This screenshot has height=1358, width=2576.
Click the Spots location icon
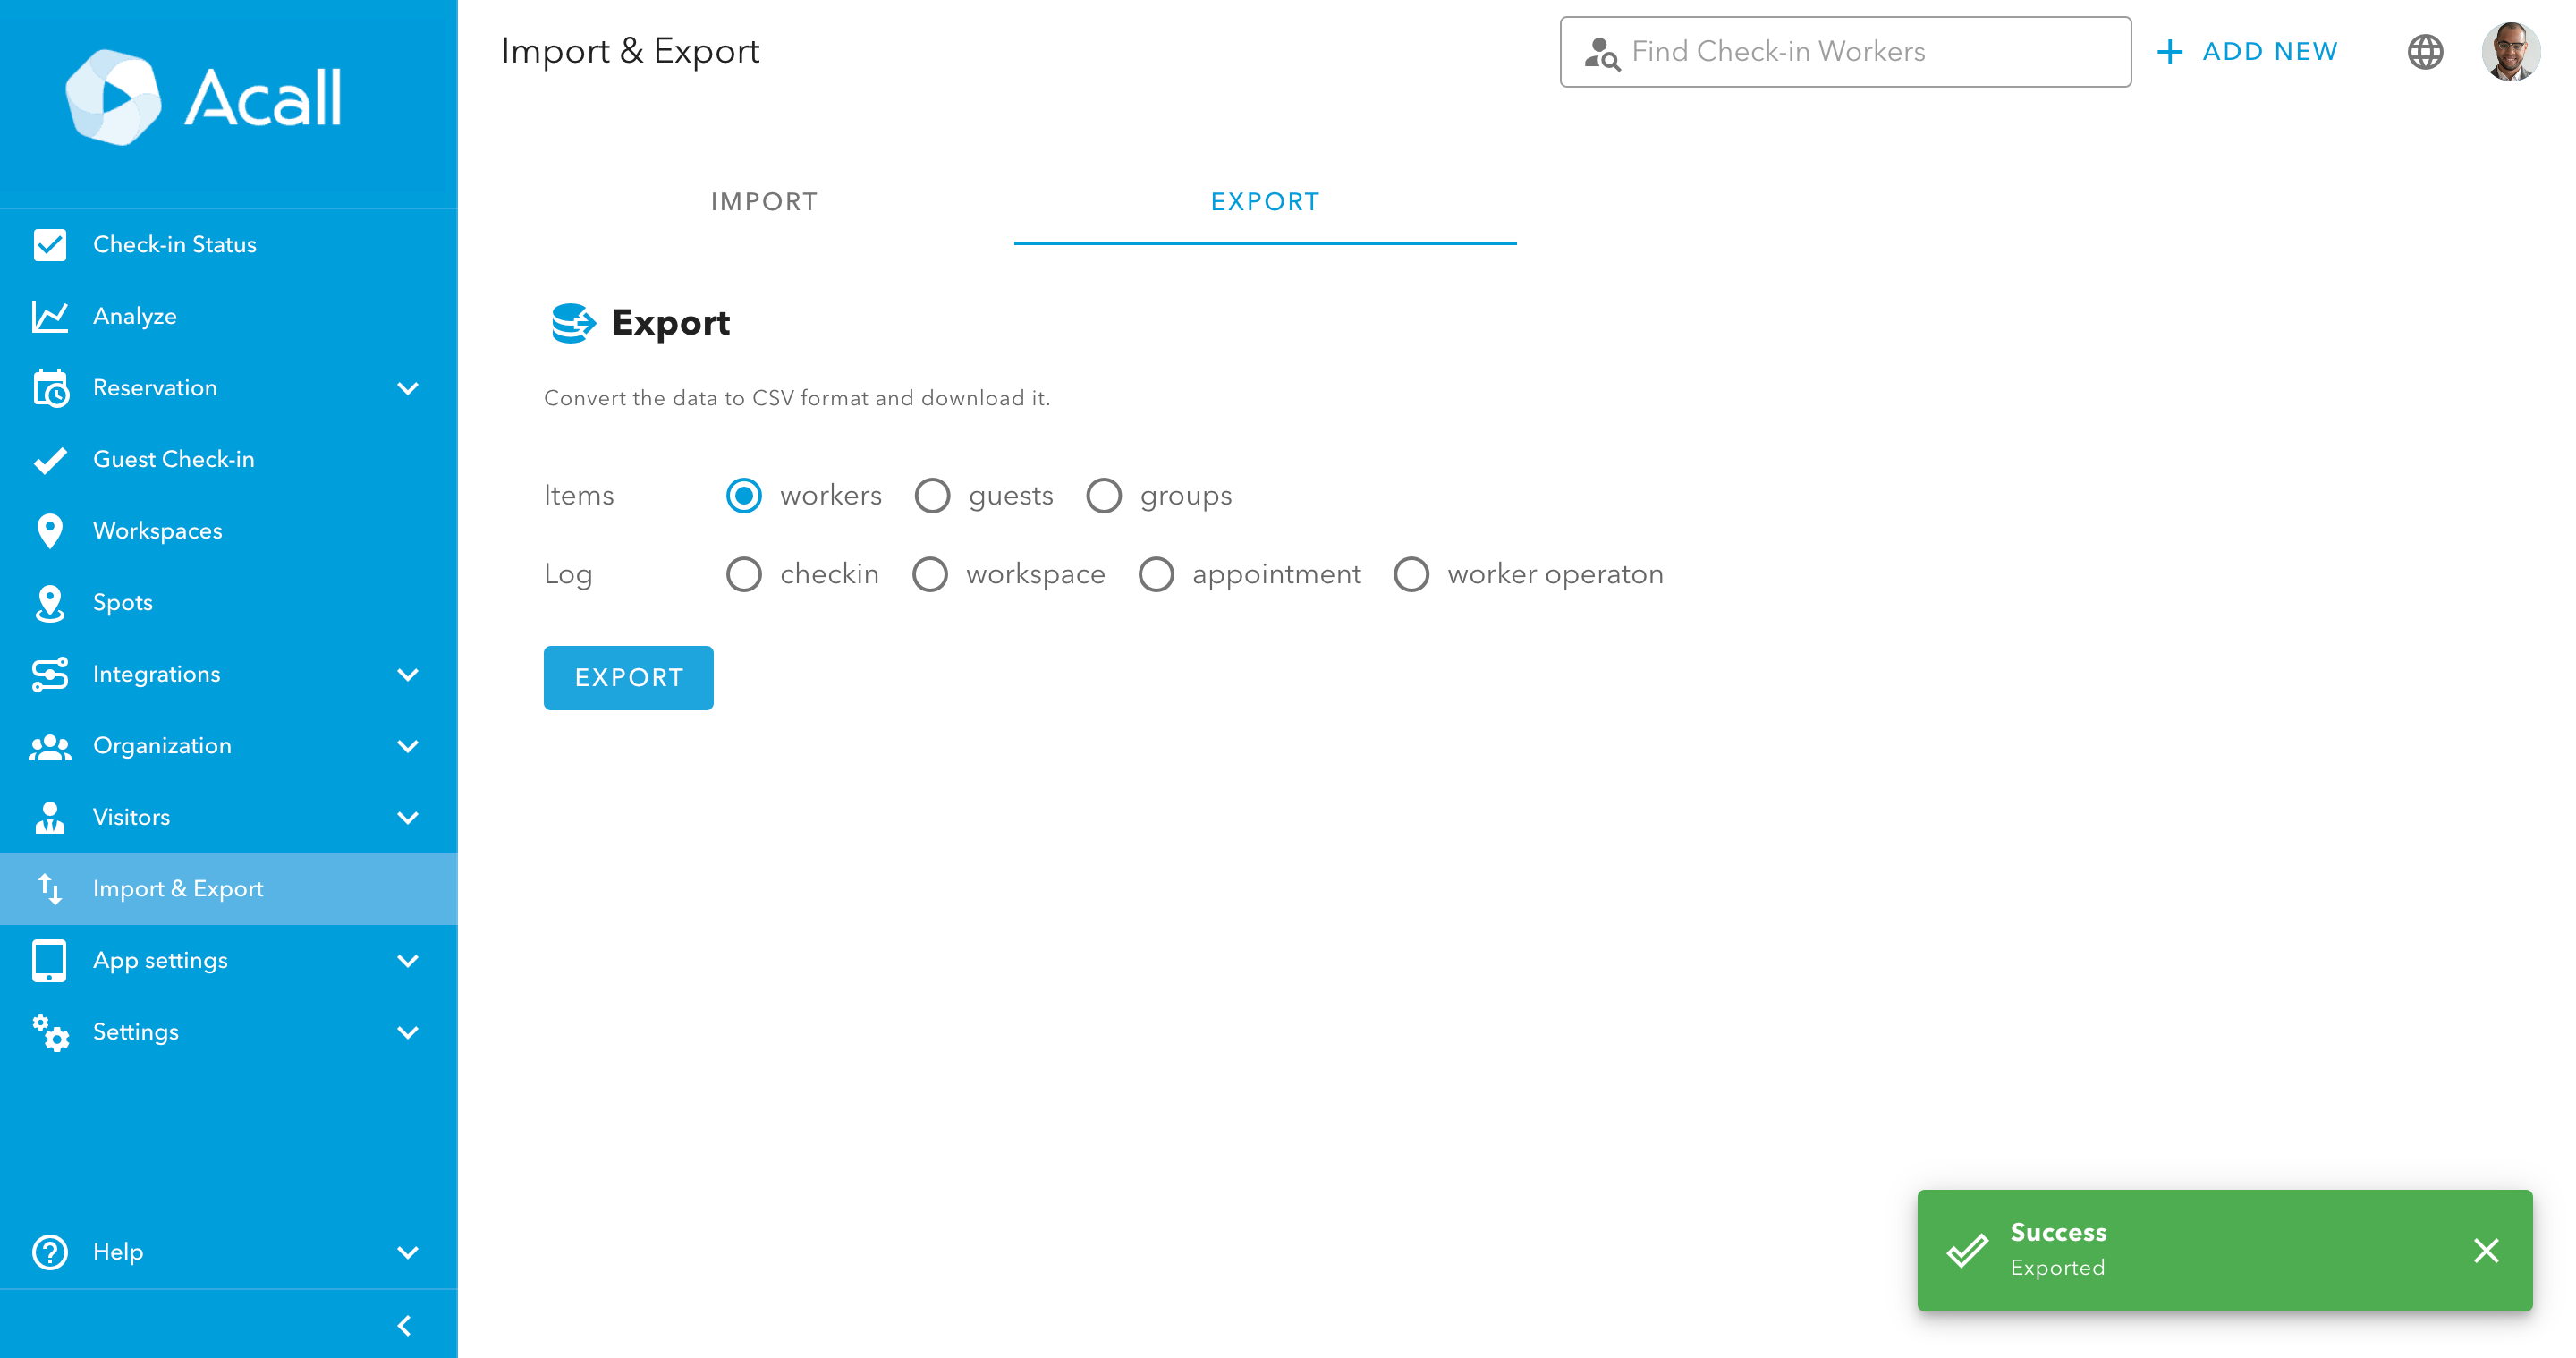point(49,603)
